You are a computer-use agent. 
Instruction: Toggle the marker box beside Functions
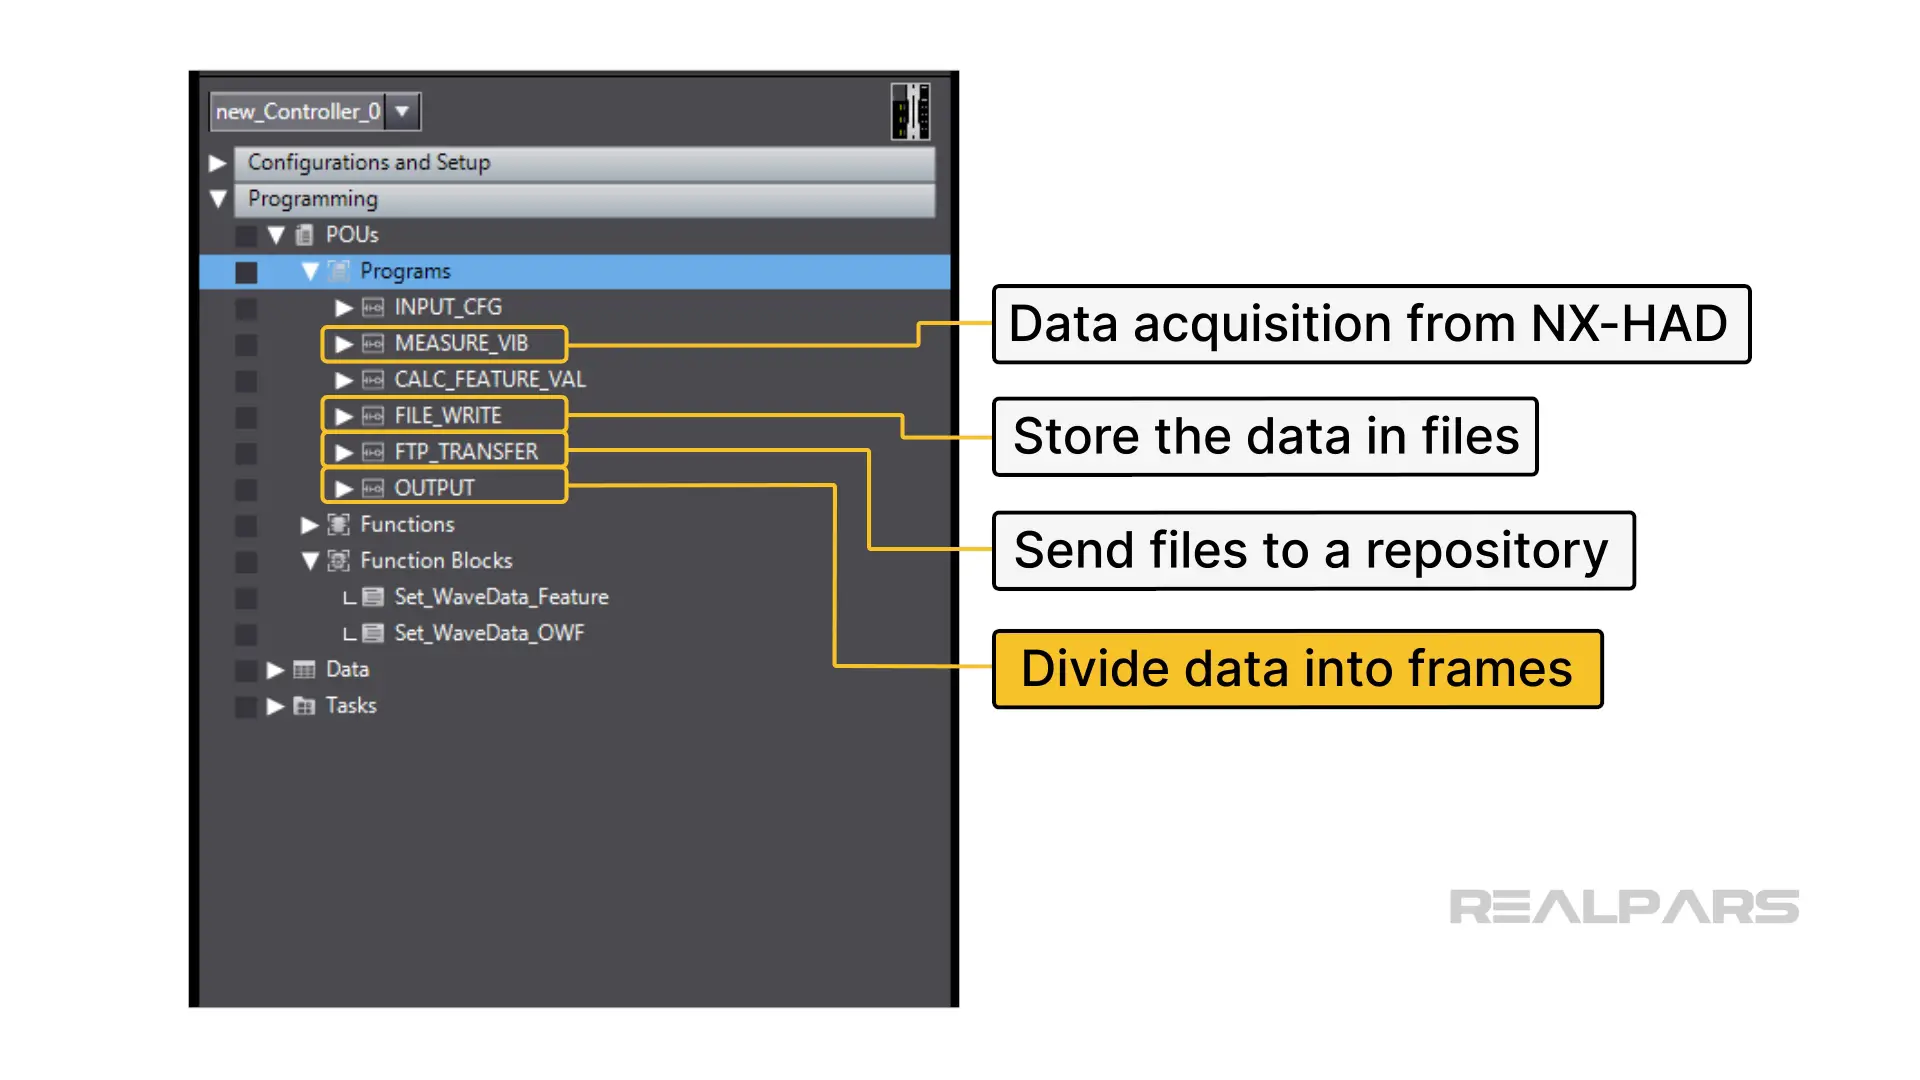(246, 526)
